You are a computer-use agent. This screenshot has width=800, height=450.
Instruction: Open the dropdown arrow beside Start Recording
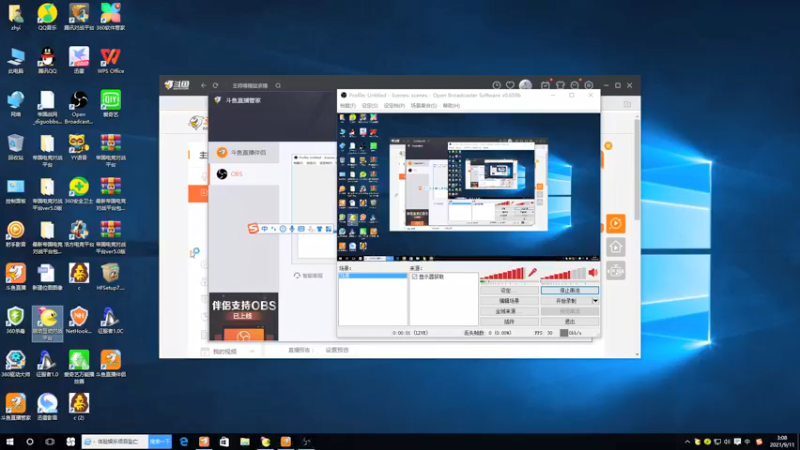coord(595,301)
